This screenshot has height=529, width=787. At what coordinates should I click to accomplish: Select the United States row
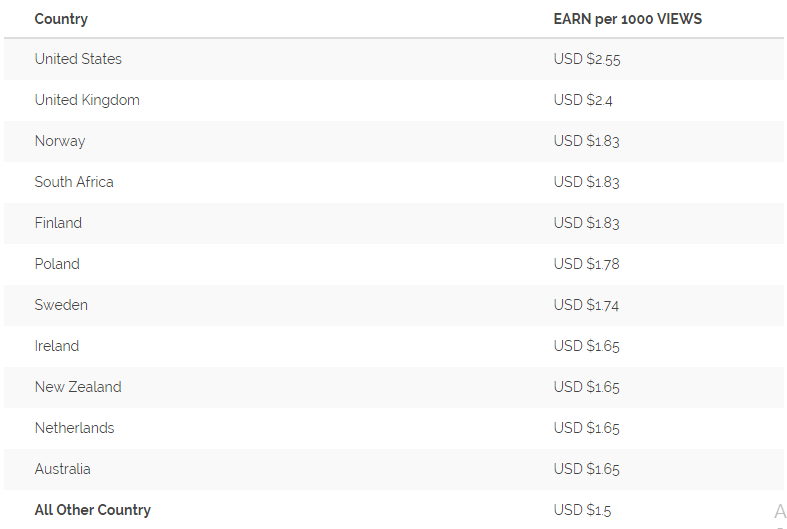point(394,59)
